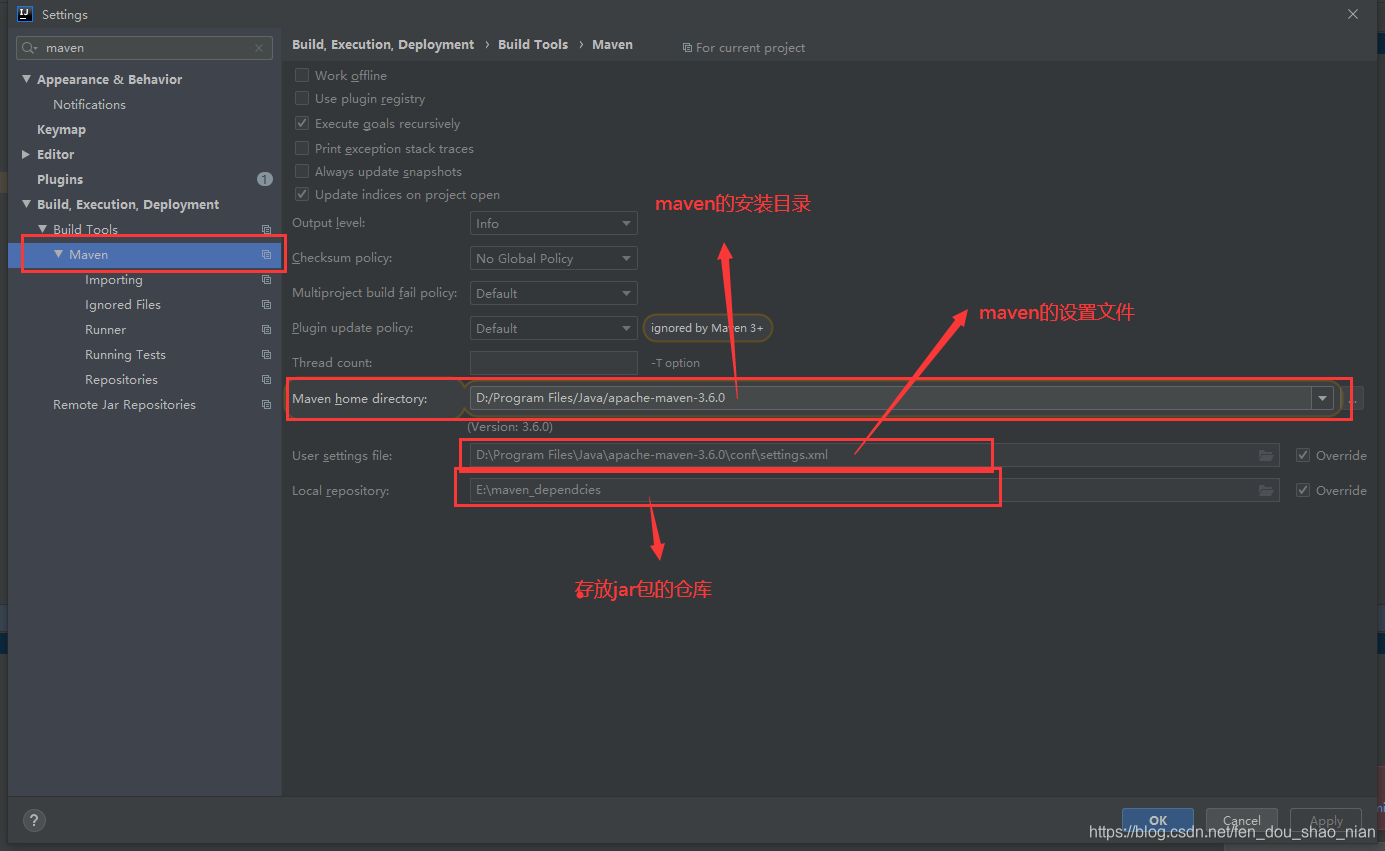The height and width of the screenshot is (851, 1385).
Task: Click Apply button
Action: click(1326, 820)
